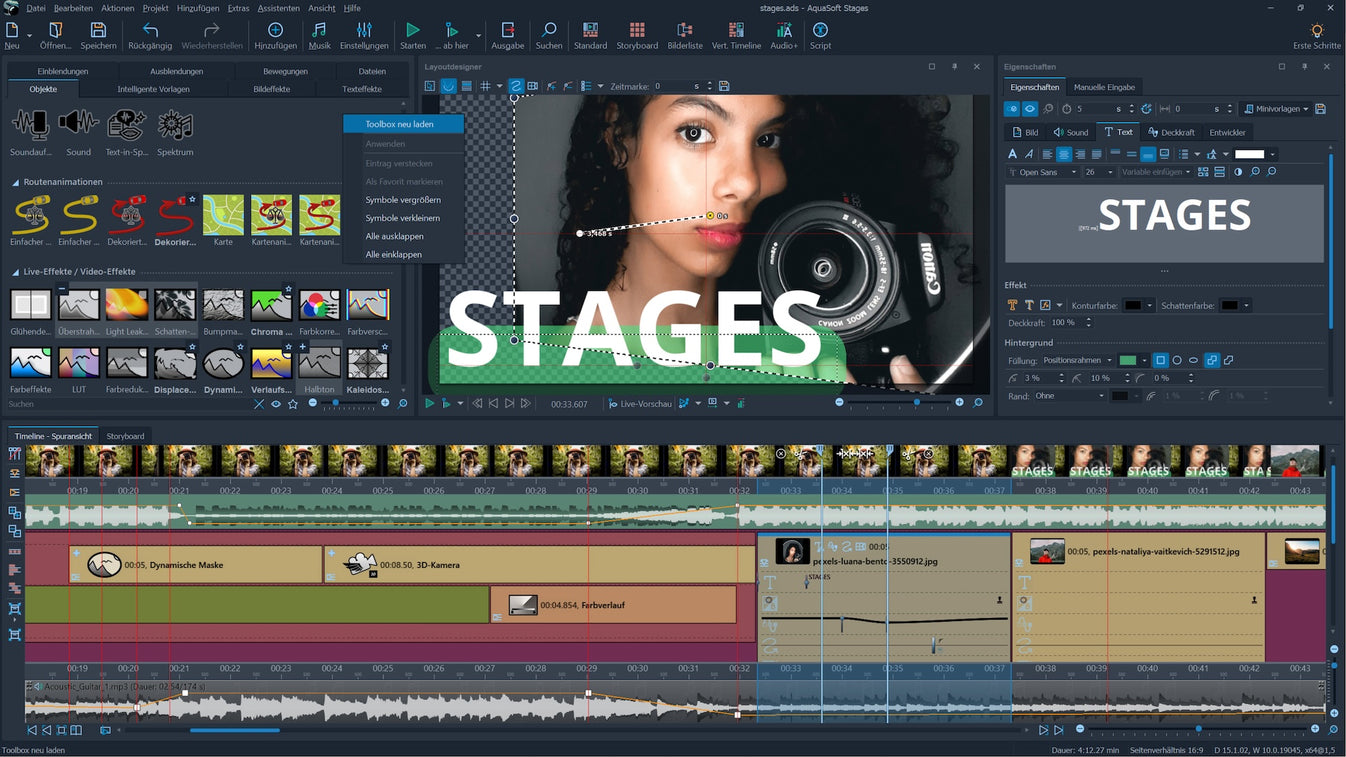Viewport: 1346px width, 757px height.
Task: Save the current Zeitmarke in Layoutdesigner
Action: pyautogui.click(x=723, y=86)
